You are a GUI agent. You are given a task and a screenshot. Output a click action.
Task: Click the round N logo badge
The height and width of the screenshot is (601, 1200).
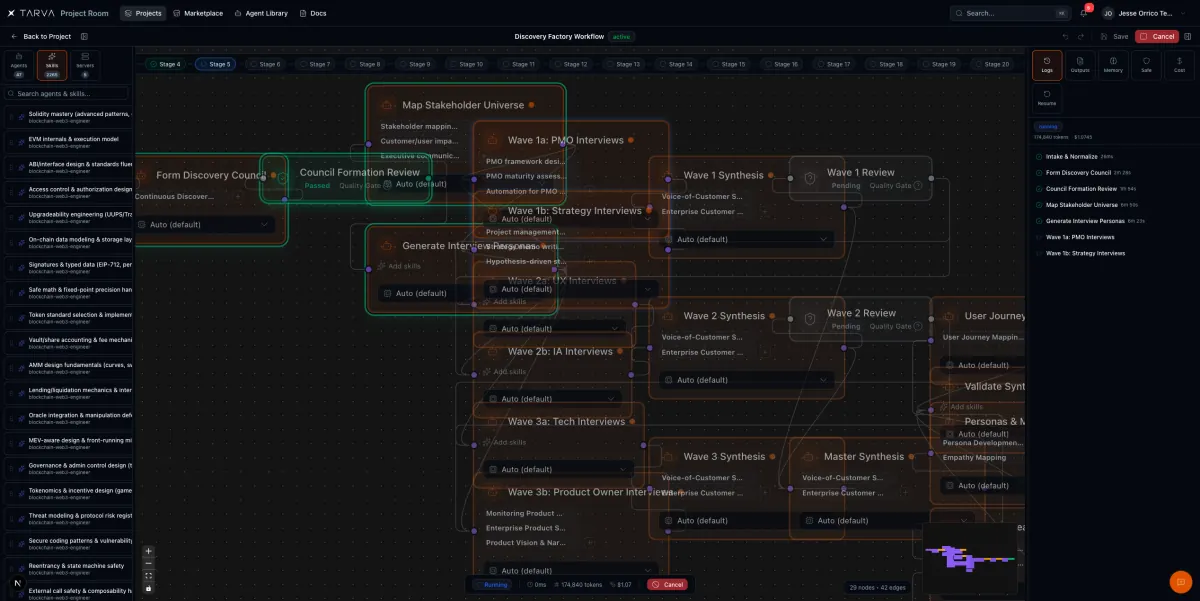(17, 583)
